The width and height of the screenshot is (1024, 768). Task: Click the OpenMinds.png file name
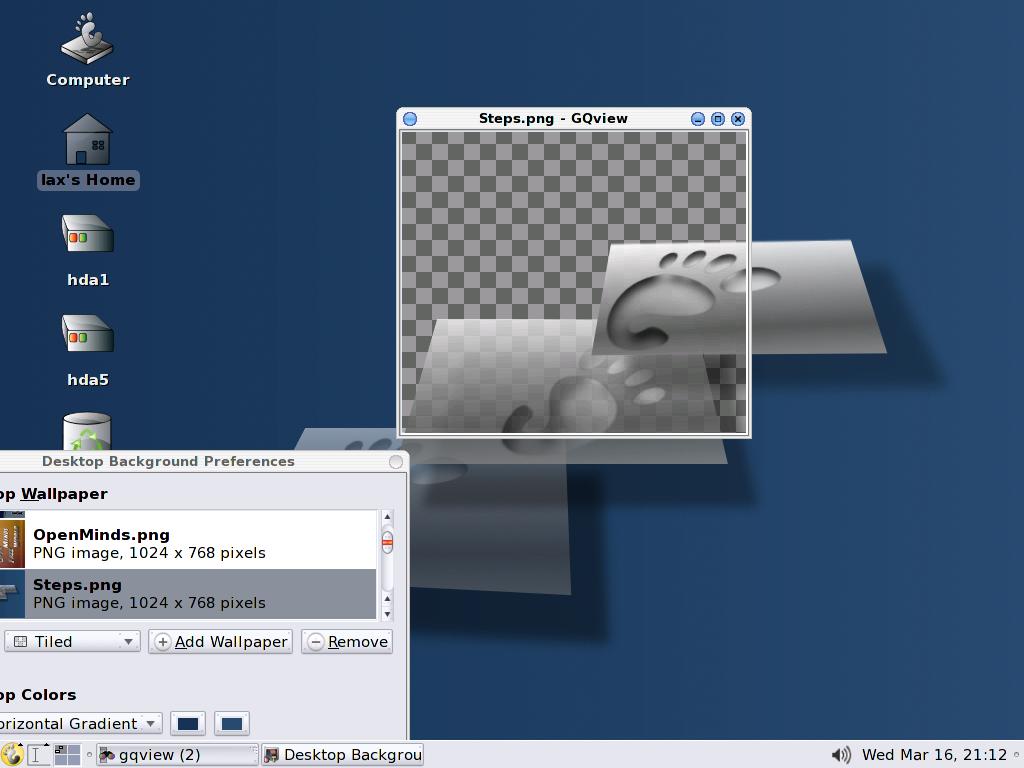(x=101, y=535)
